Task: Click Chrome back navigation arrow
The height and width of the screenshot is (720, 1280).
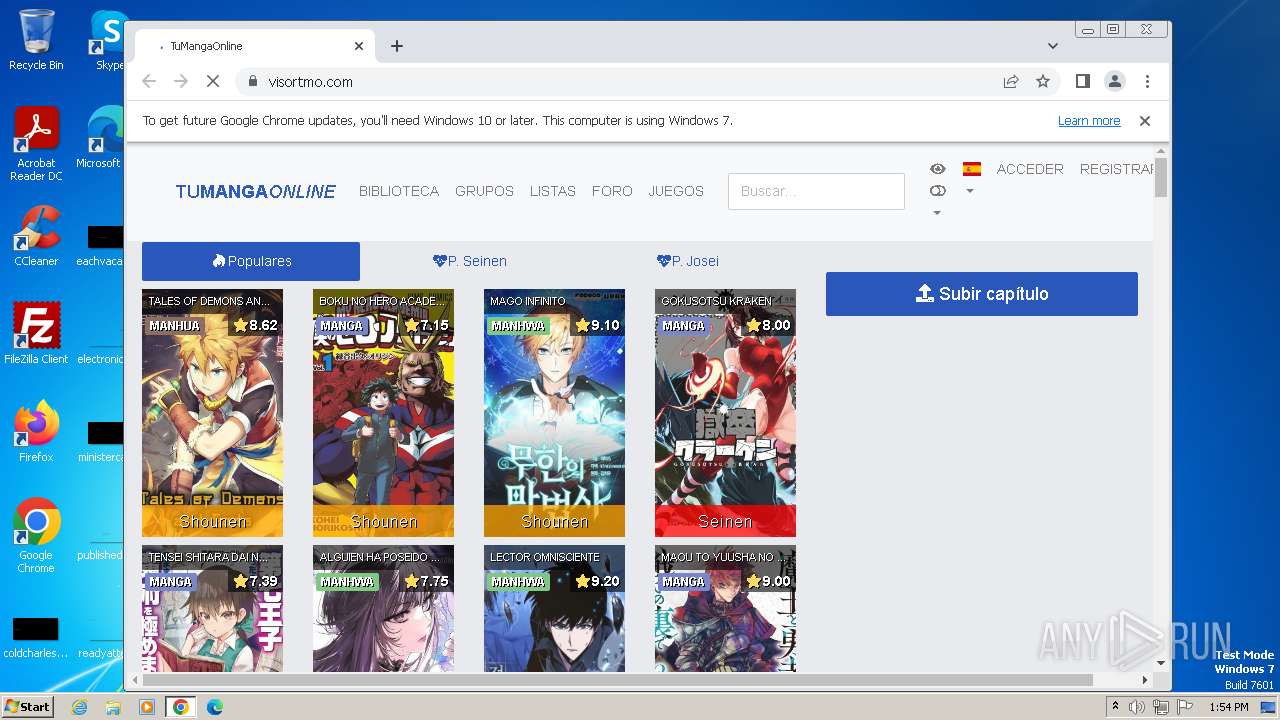Action: 149,82
